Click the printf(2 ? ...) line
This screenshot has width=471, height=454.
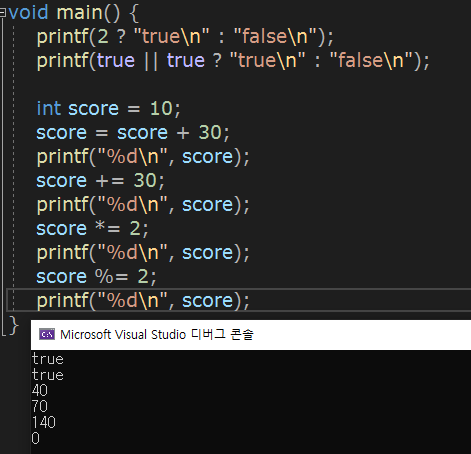[185, 36]
